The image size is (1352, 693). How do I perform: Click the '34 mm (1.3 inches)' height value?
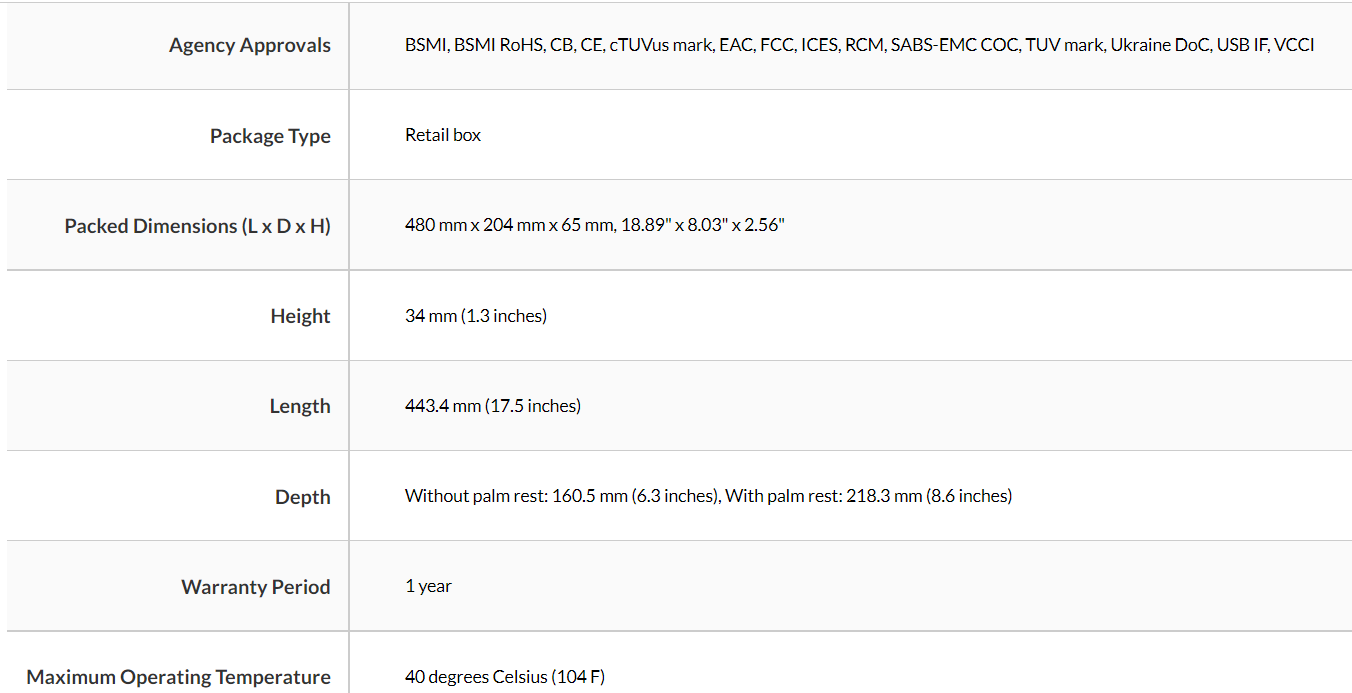pyautogui.click(x=476, y=316)
